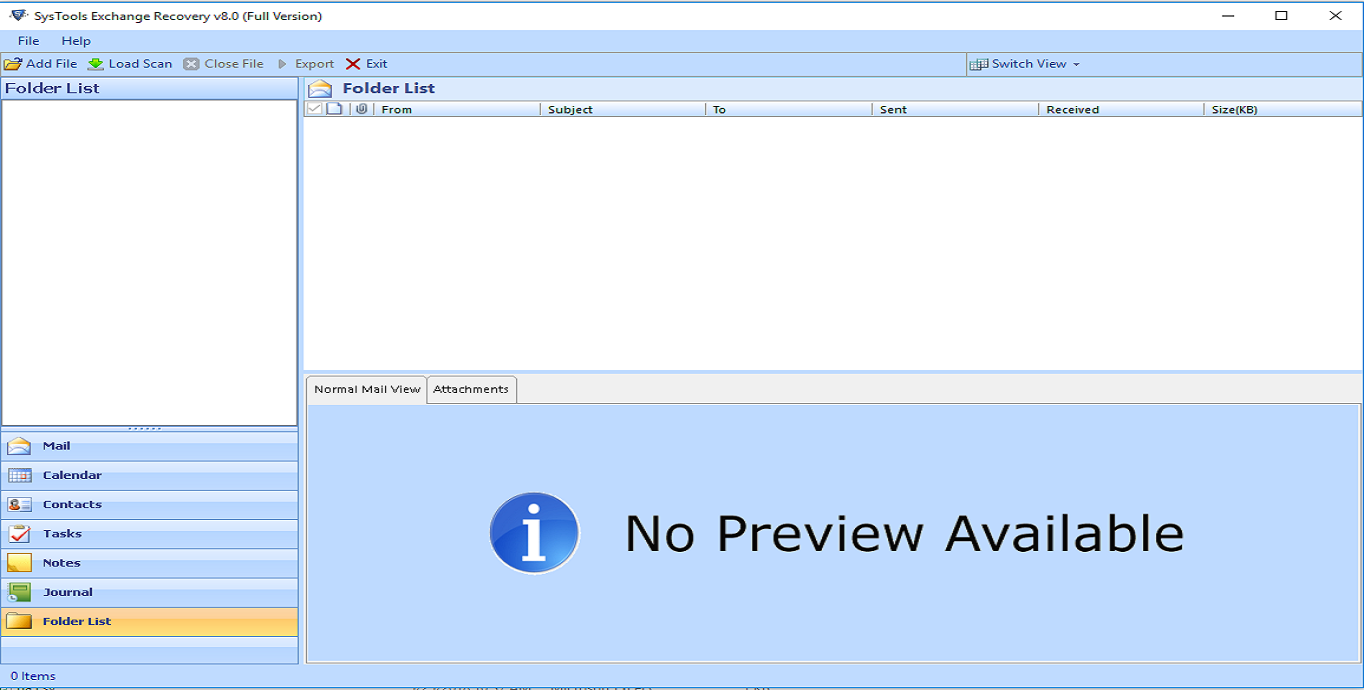Screen dimensions: 1364x690
Task: Select the Journal label in navigation pane
Action: 68,592
